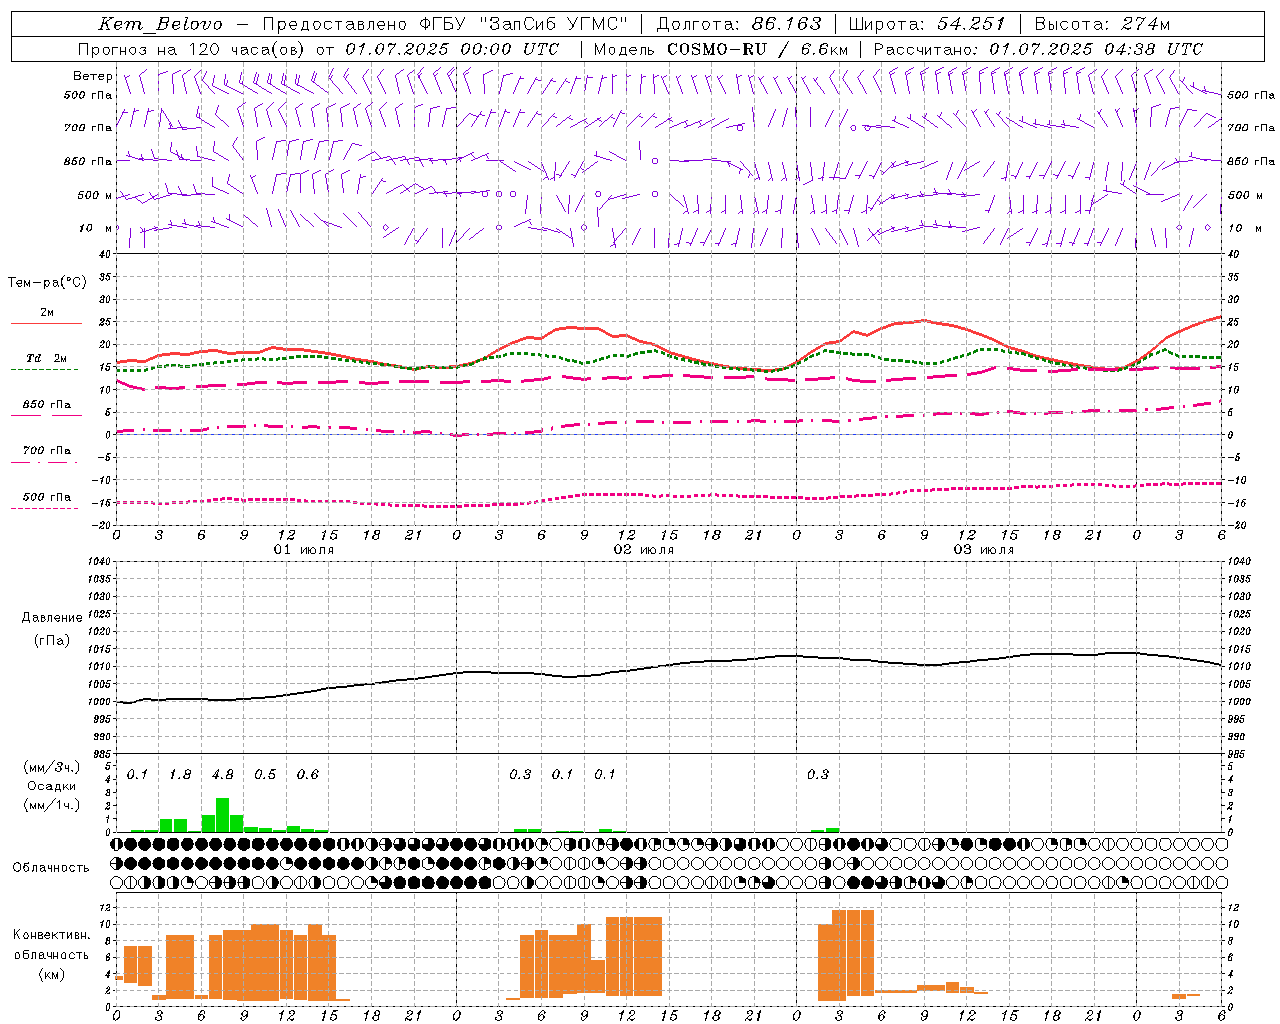
Task: Click the 0.6 precipitation total
Action: [x=308, y=775]
